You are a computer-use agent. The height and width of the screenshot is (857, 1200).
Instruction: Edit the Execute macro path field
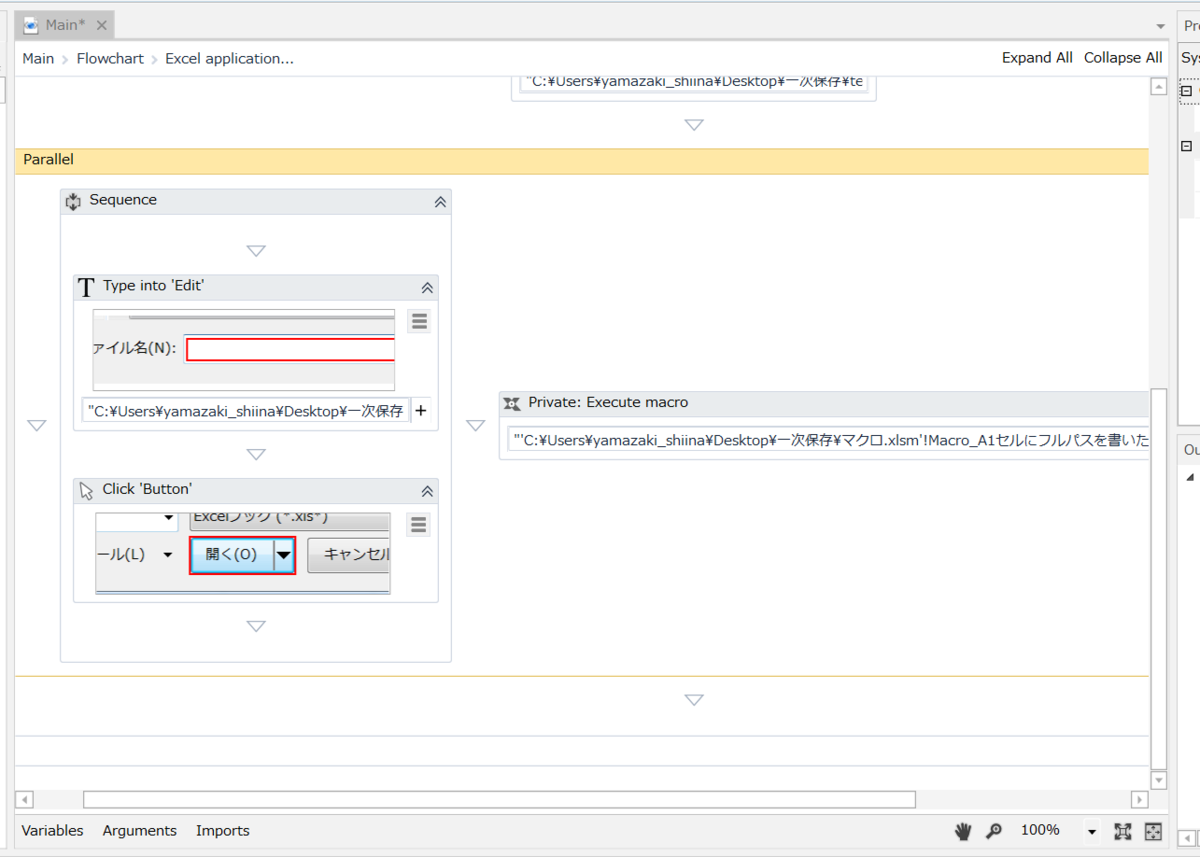click(x=829, y=440)
